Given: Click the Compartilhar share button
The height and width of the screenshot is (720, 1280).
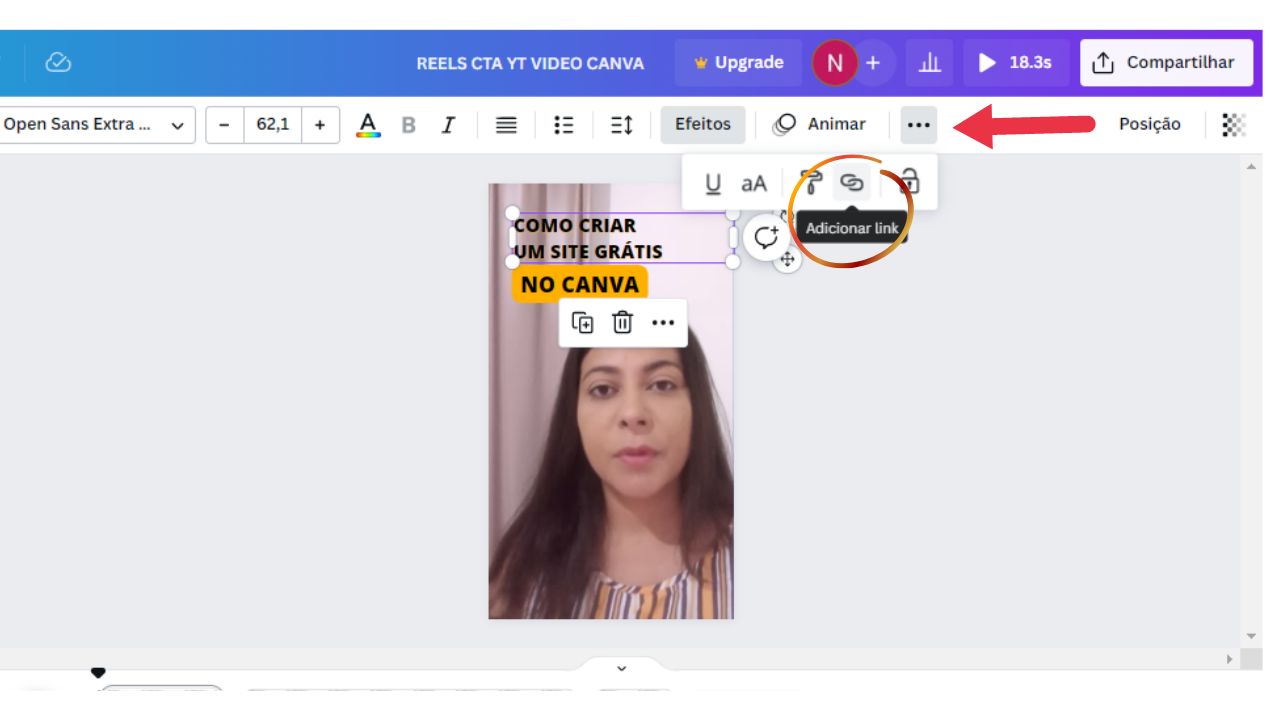Looking at the screenshot, I should coord(1166,63).
